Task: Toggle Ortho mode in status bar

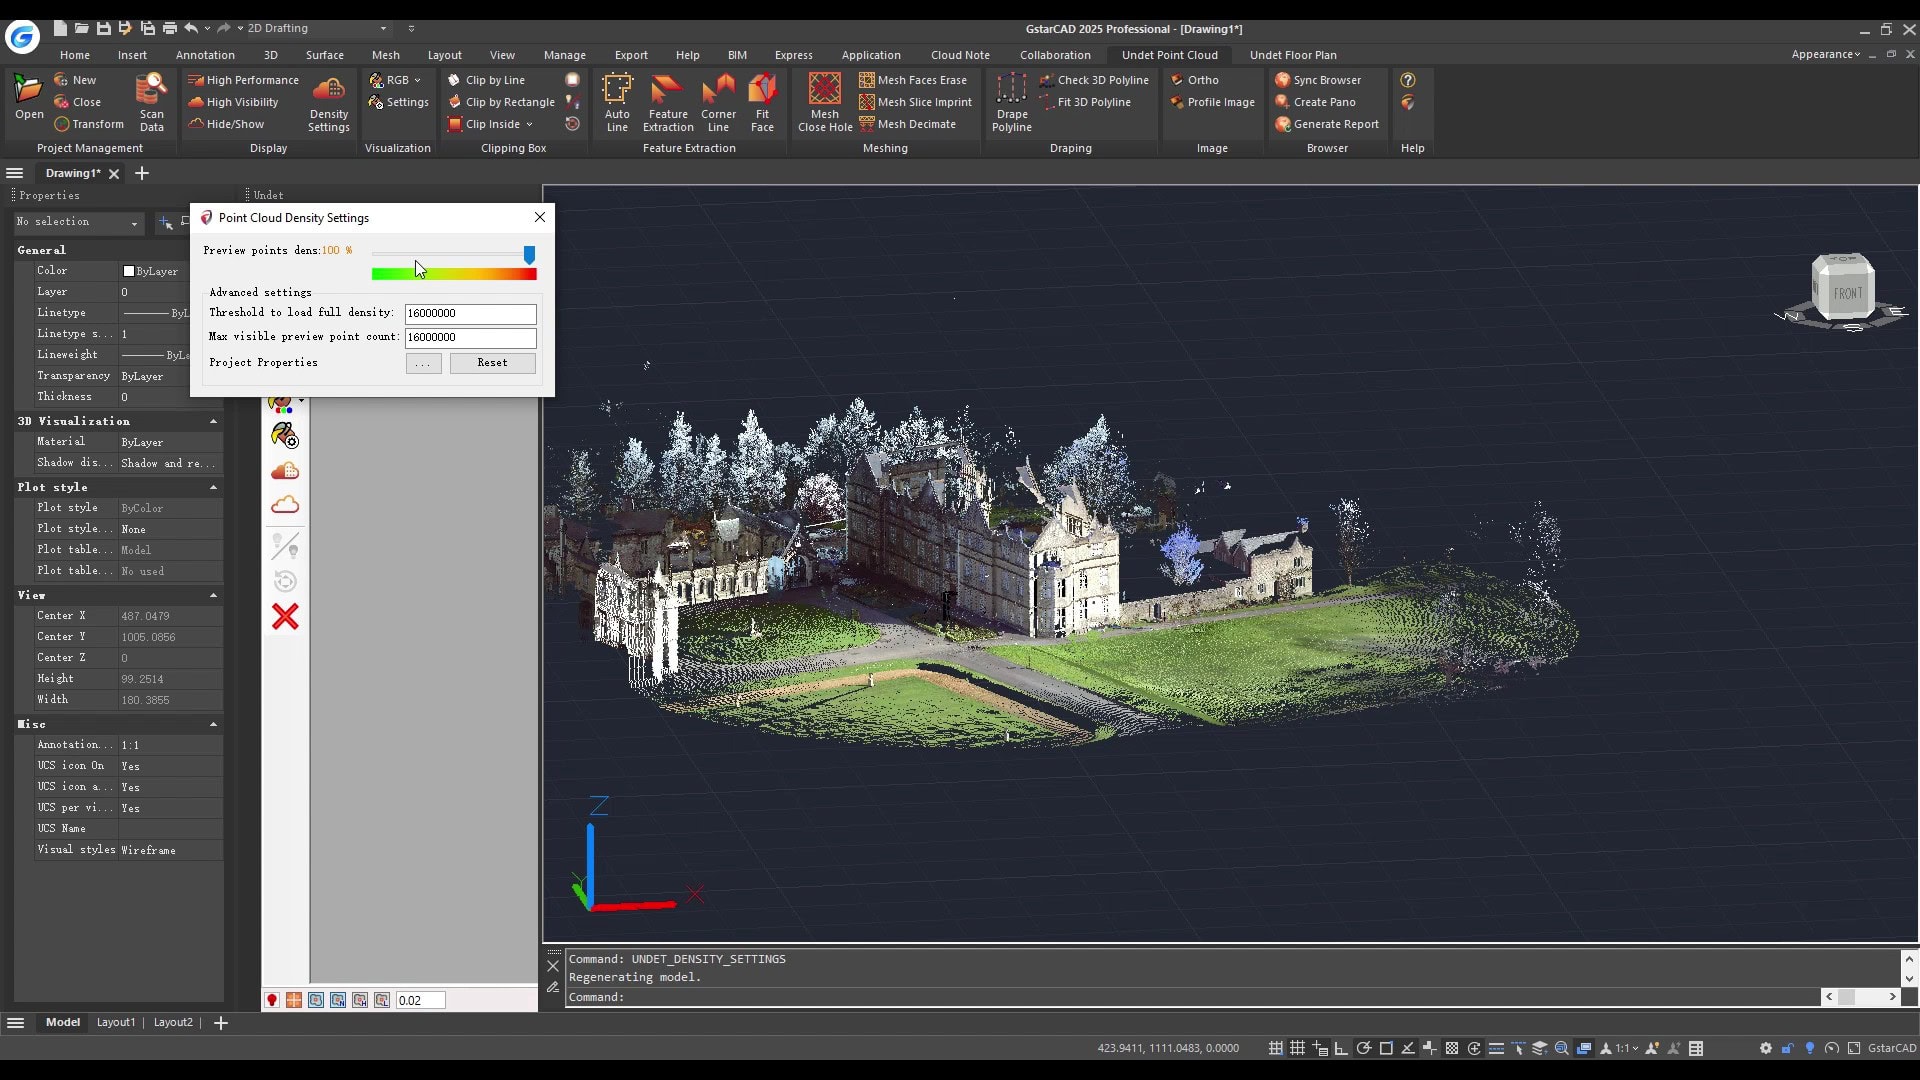Action: click(1341, 1048)
